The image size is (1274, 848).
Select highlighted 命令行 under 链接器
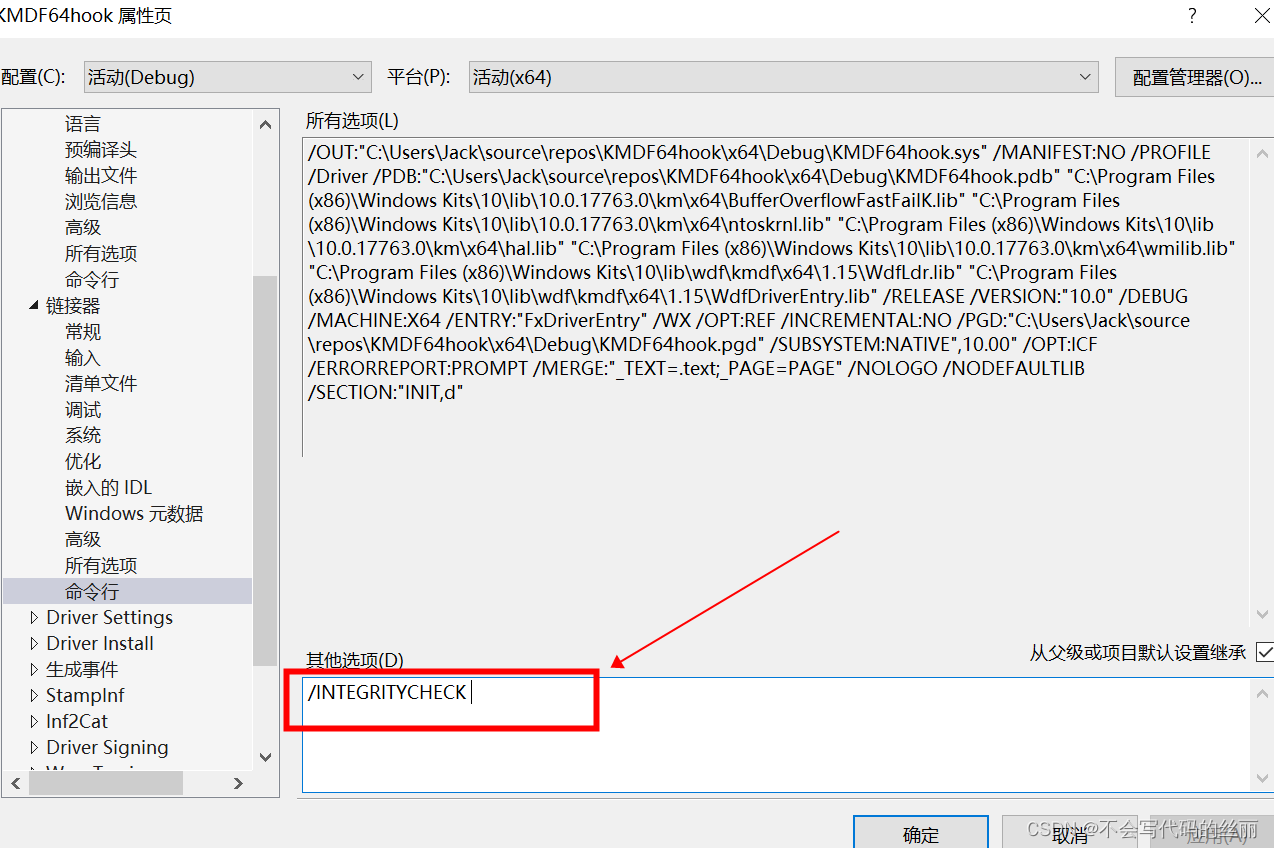click(127, 591)
